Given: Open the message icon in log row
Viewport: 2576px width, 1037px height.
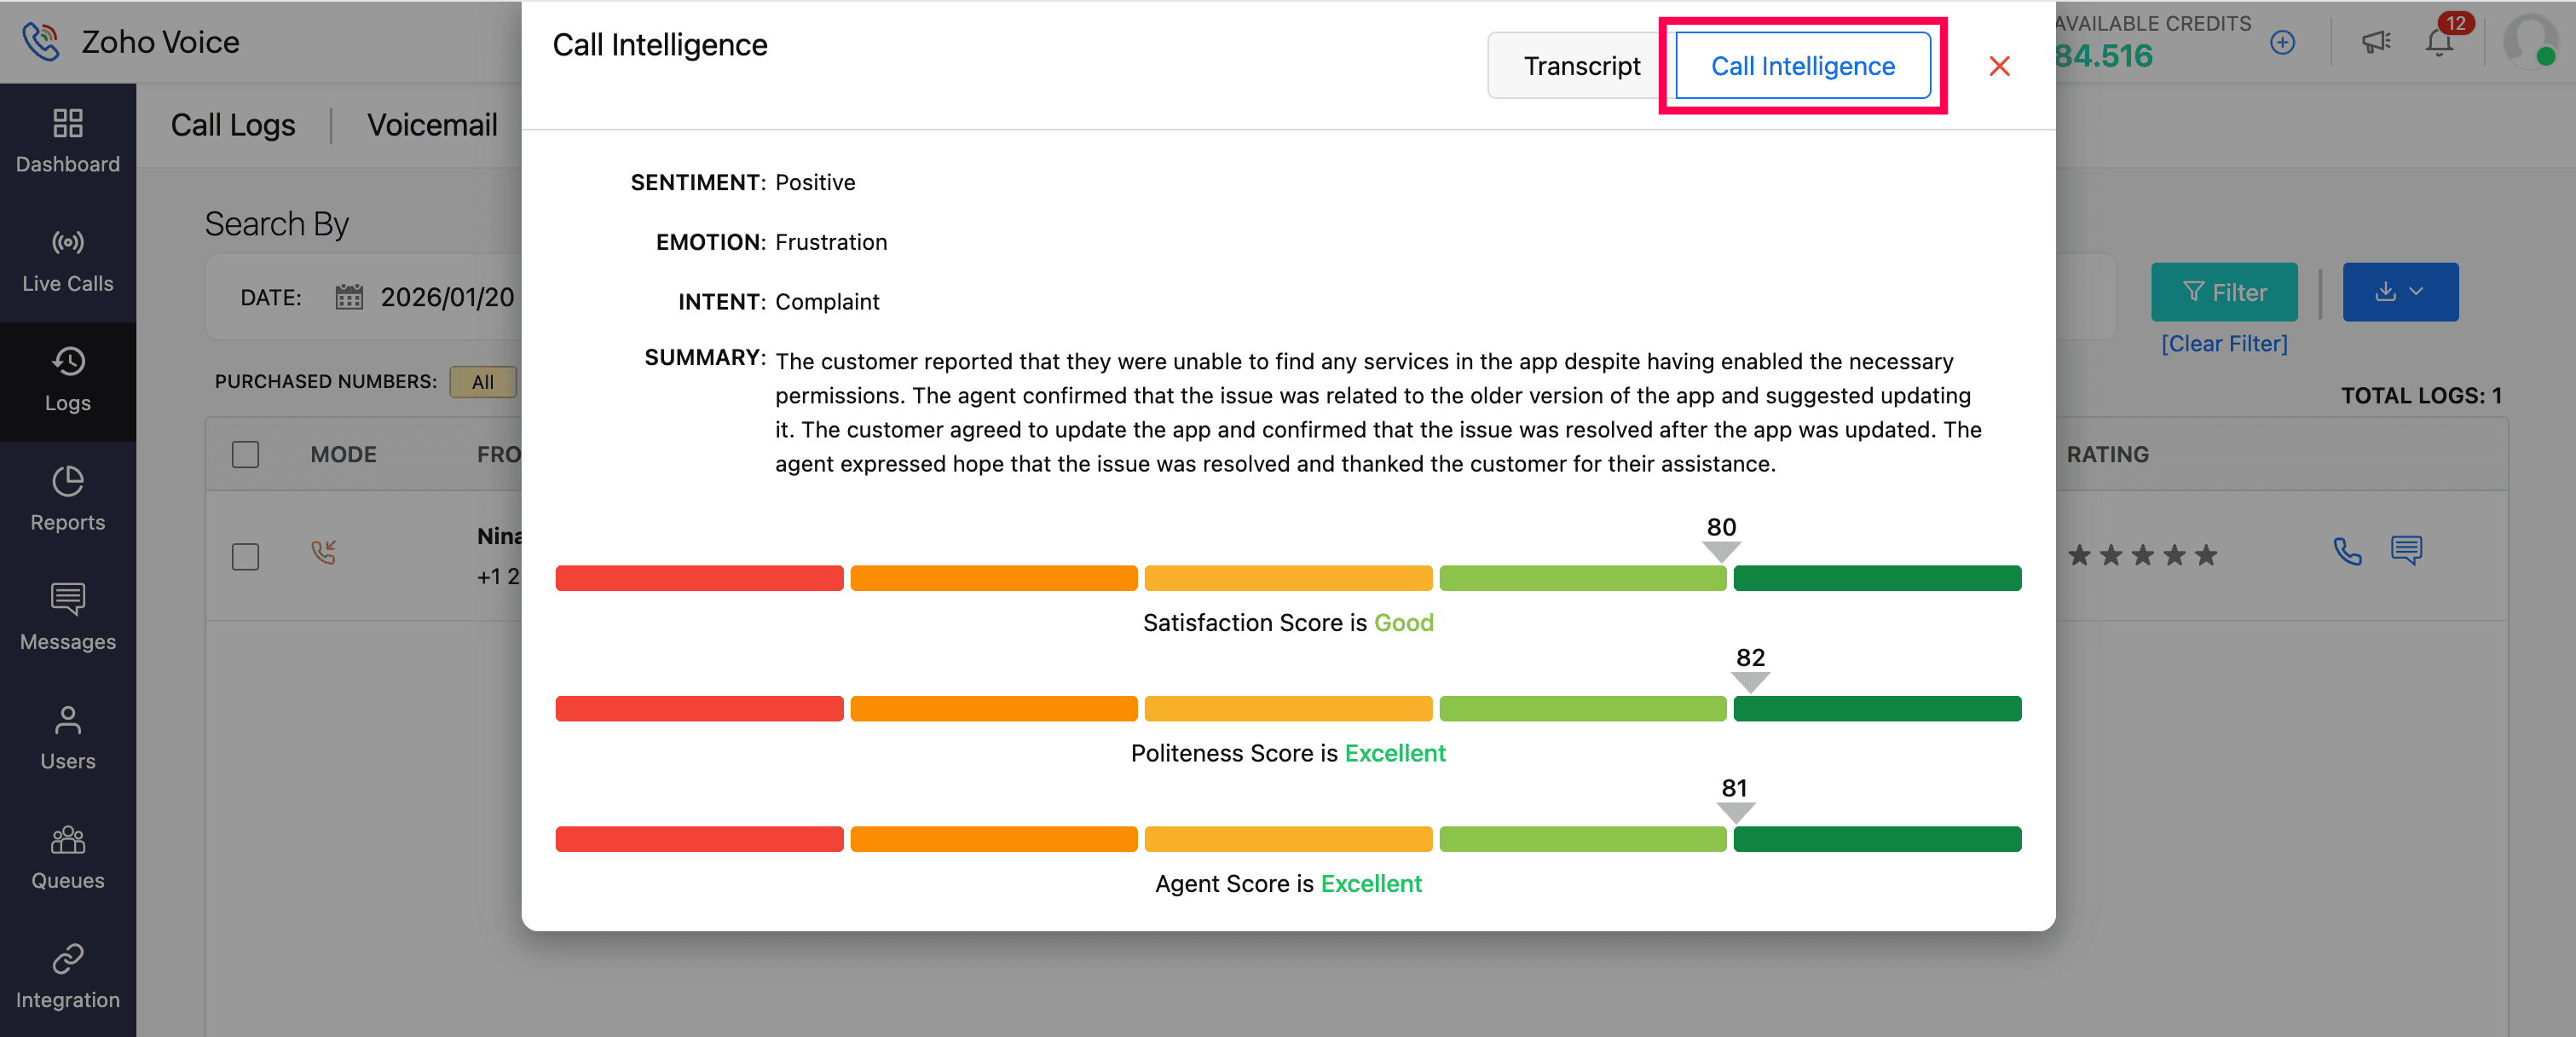Looking at the screenshot, I should pyautogui.click(x=2406, y=551).
